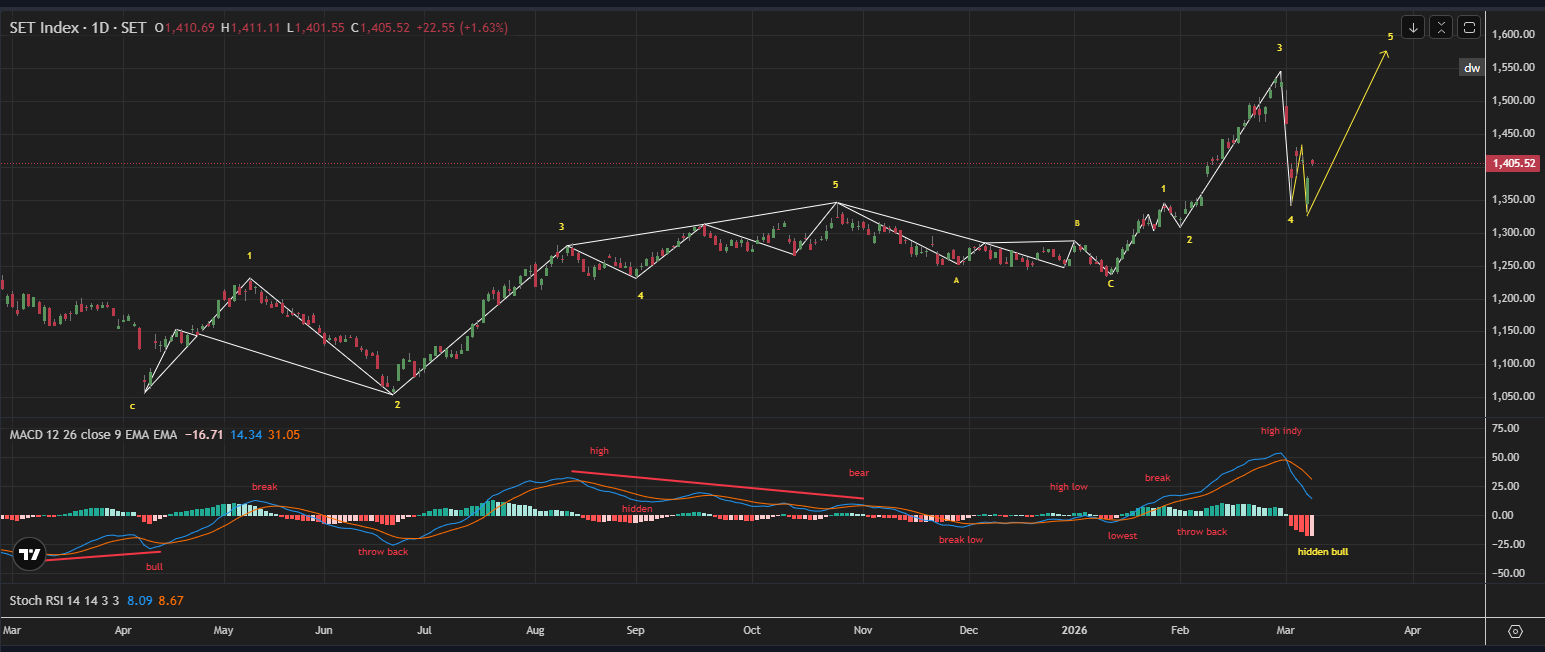Screen dimensions: 1545x652
Task: Click the maximize pane icon
Action: point(1469,27)
